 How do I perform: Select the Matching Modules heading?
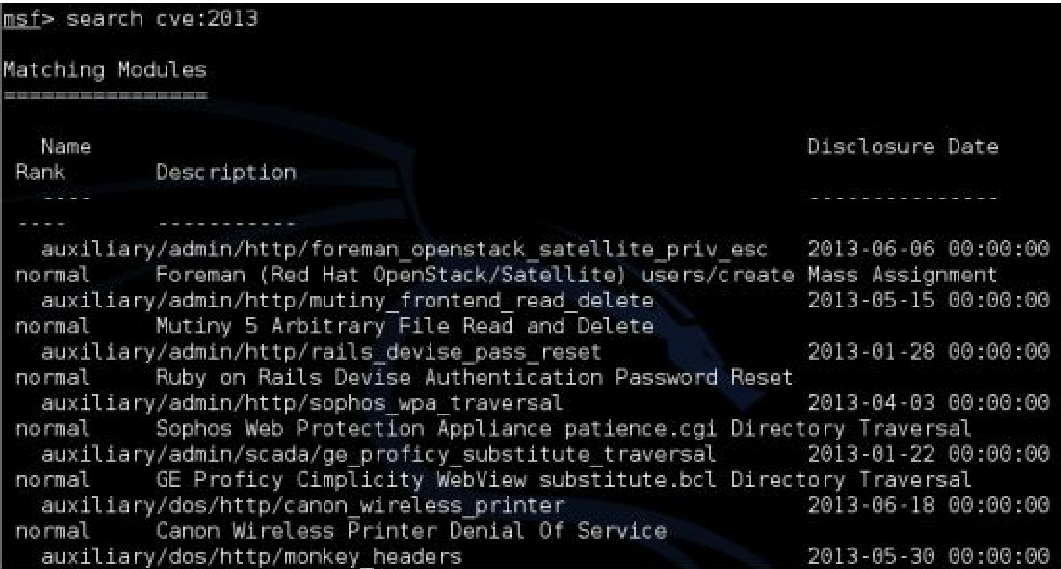[105, 70]
